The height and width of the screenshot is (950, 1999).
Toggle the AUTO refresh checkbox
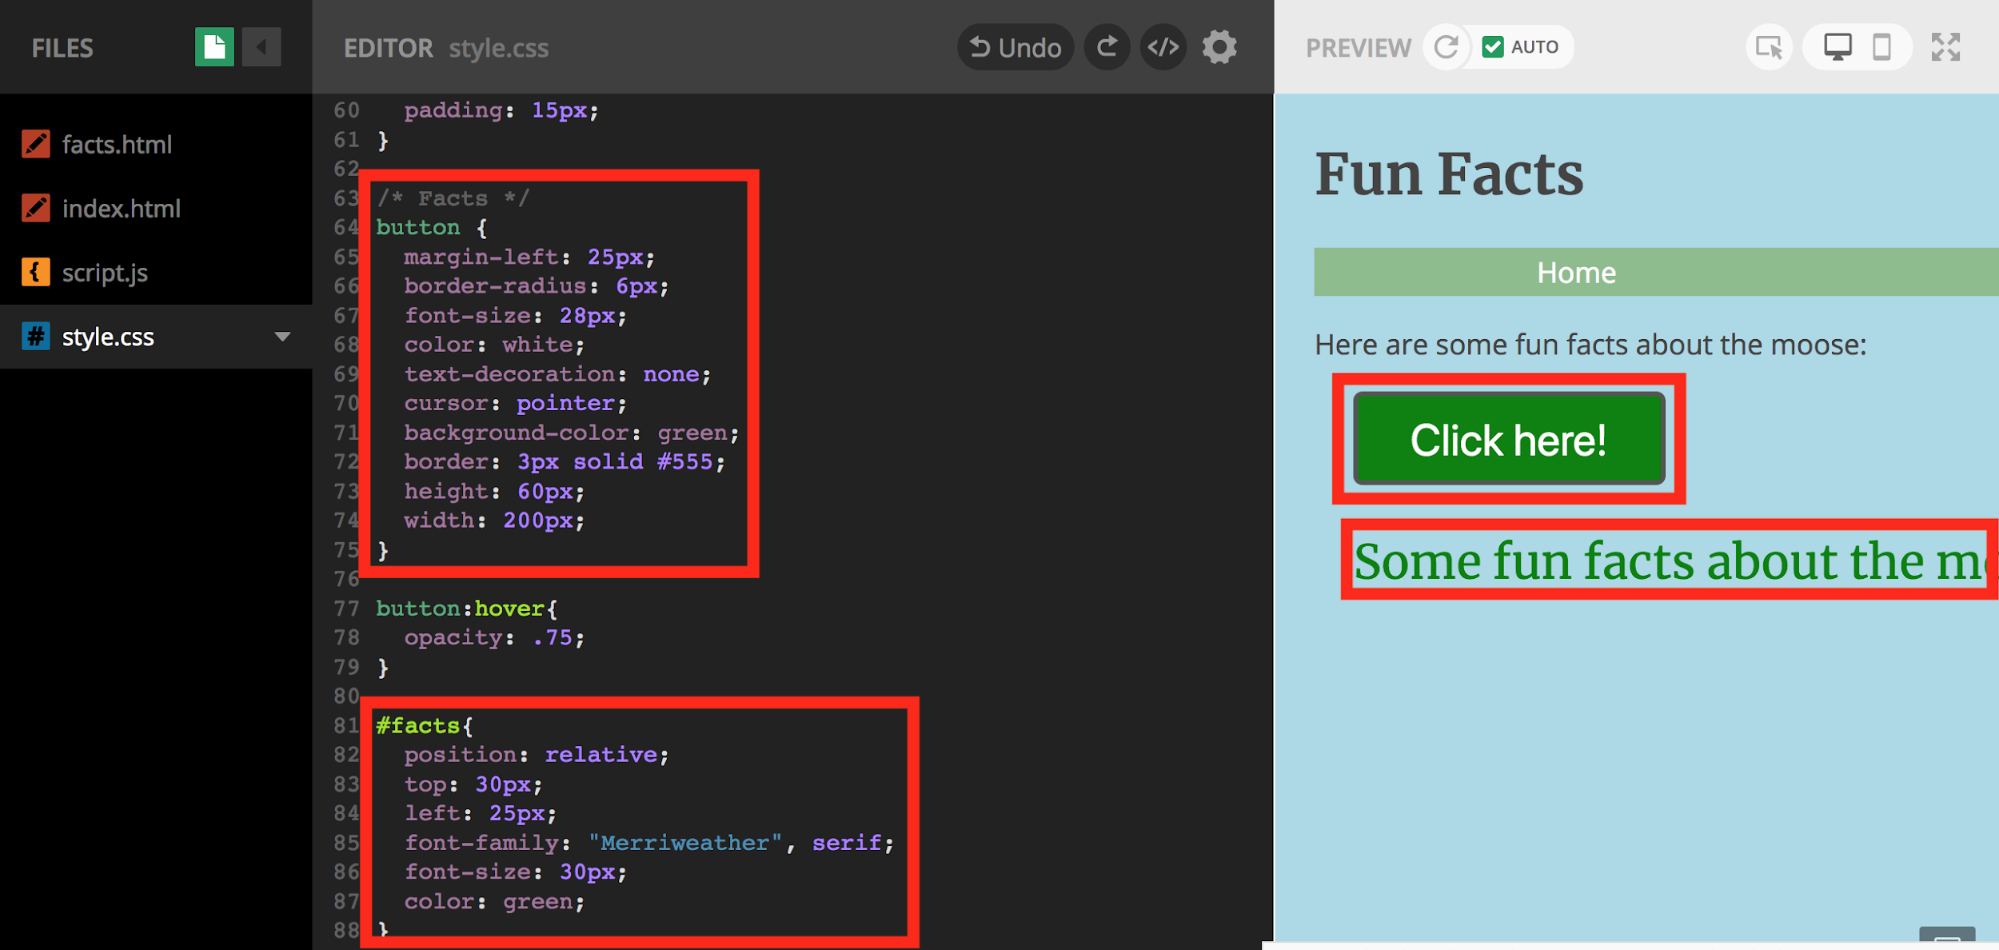[x=1493, y=47]
